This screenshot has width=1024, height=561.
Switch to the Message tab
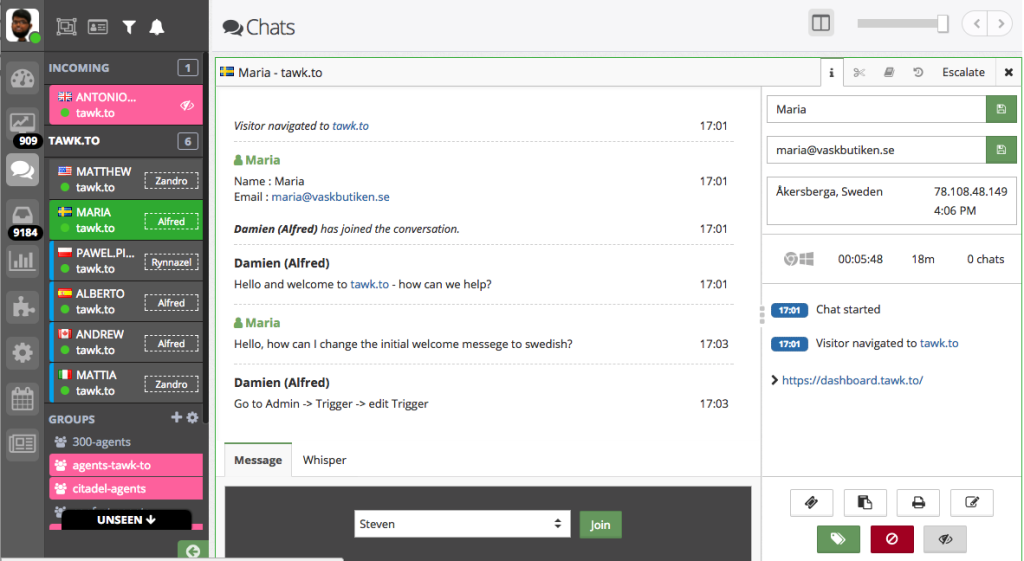pyautogui.click(x=258, y=460)
